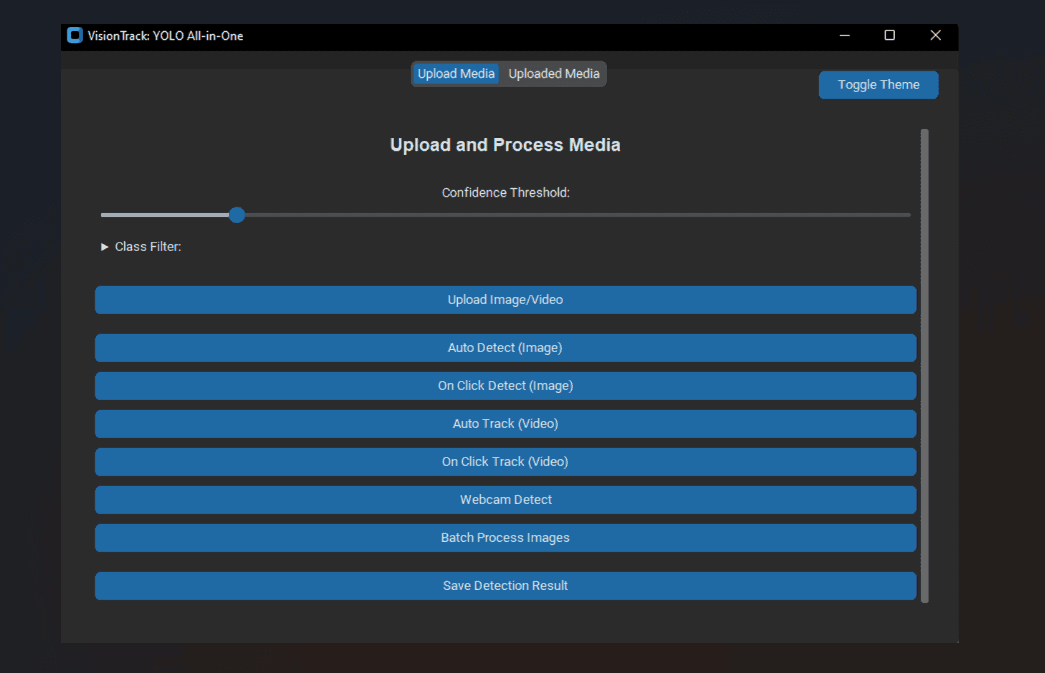Viewport: 1045px width, 673px height.
Task: Click the Toggle Theme button
Action: click(878, 85)
